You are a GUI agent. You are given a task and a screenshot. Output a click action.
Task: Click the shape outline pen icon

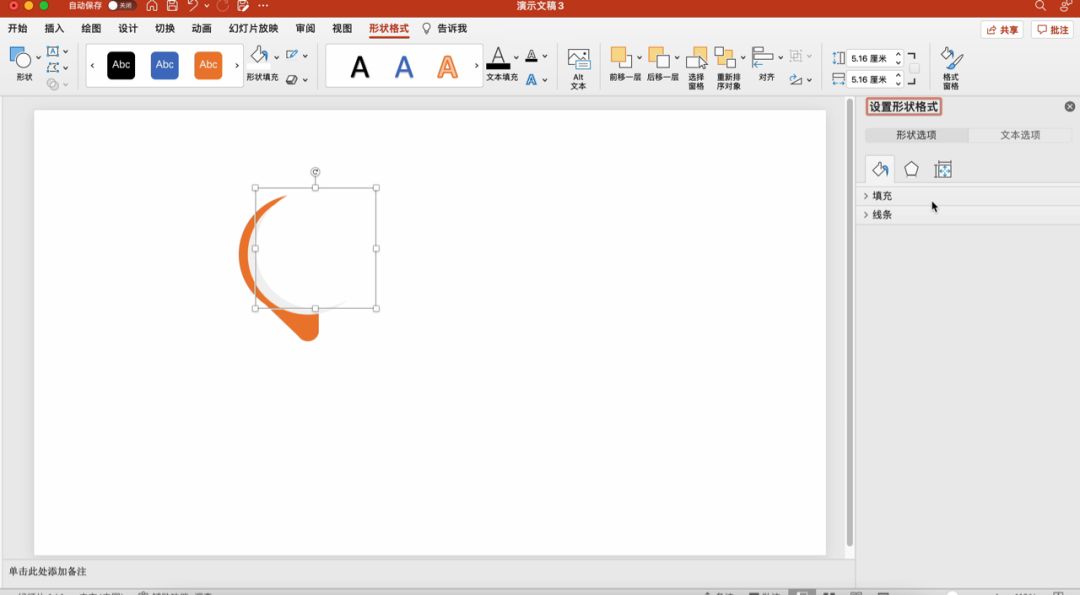coord(292,54)
